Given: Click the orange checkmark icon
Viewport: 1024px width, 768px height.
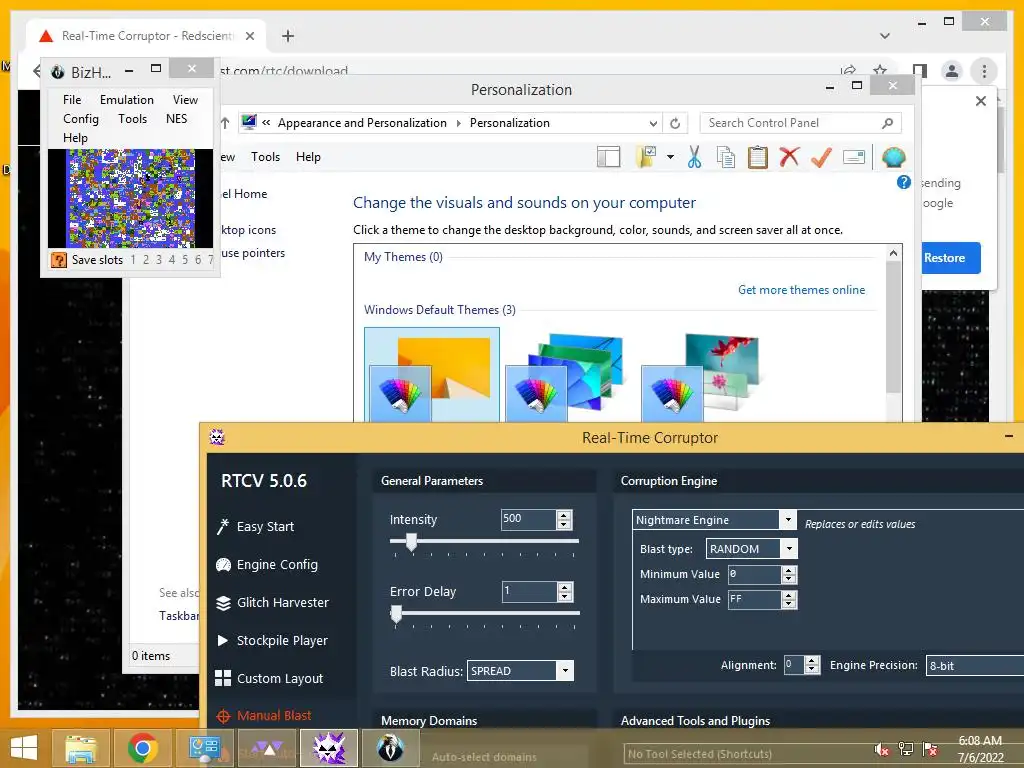Looking at the screenshot, I should point(821,157).
